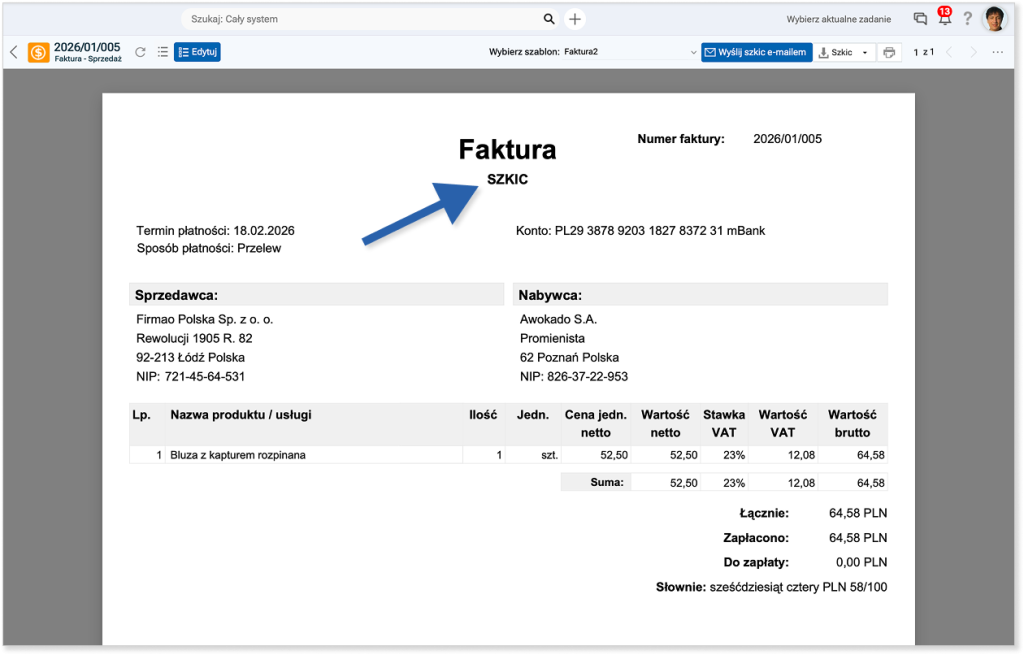Go to the next record arrow
Screen dimensions: 1024x655
click(973, 52)
